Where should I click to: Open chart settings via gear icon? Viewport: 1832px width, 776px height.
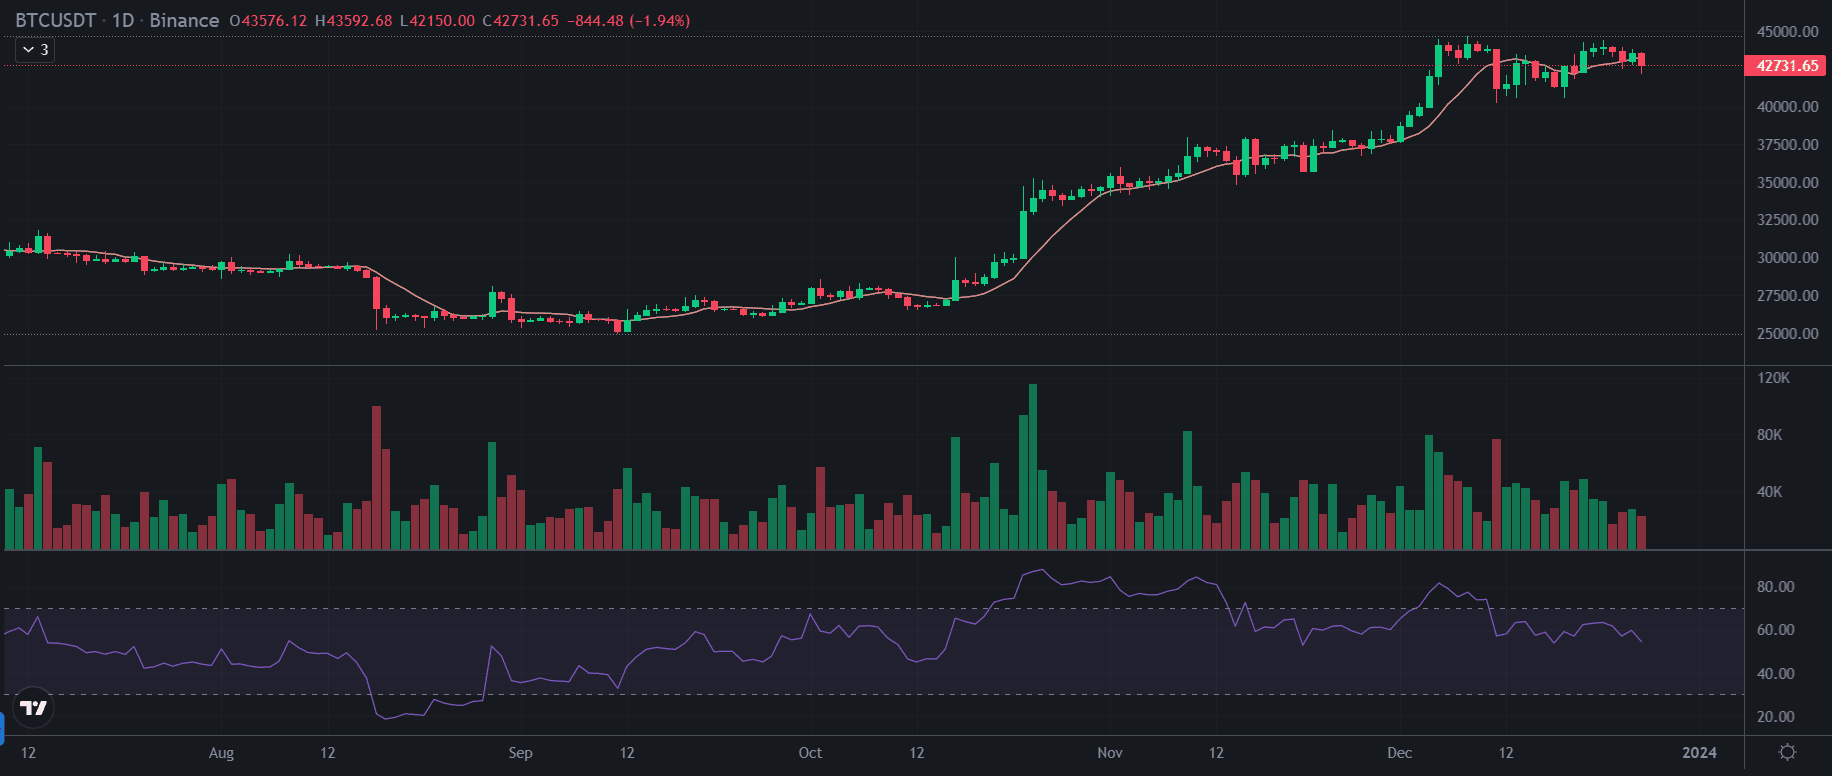click(x=1788, y=752)
